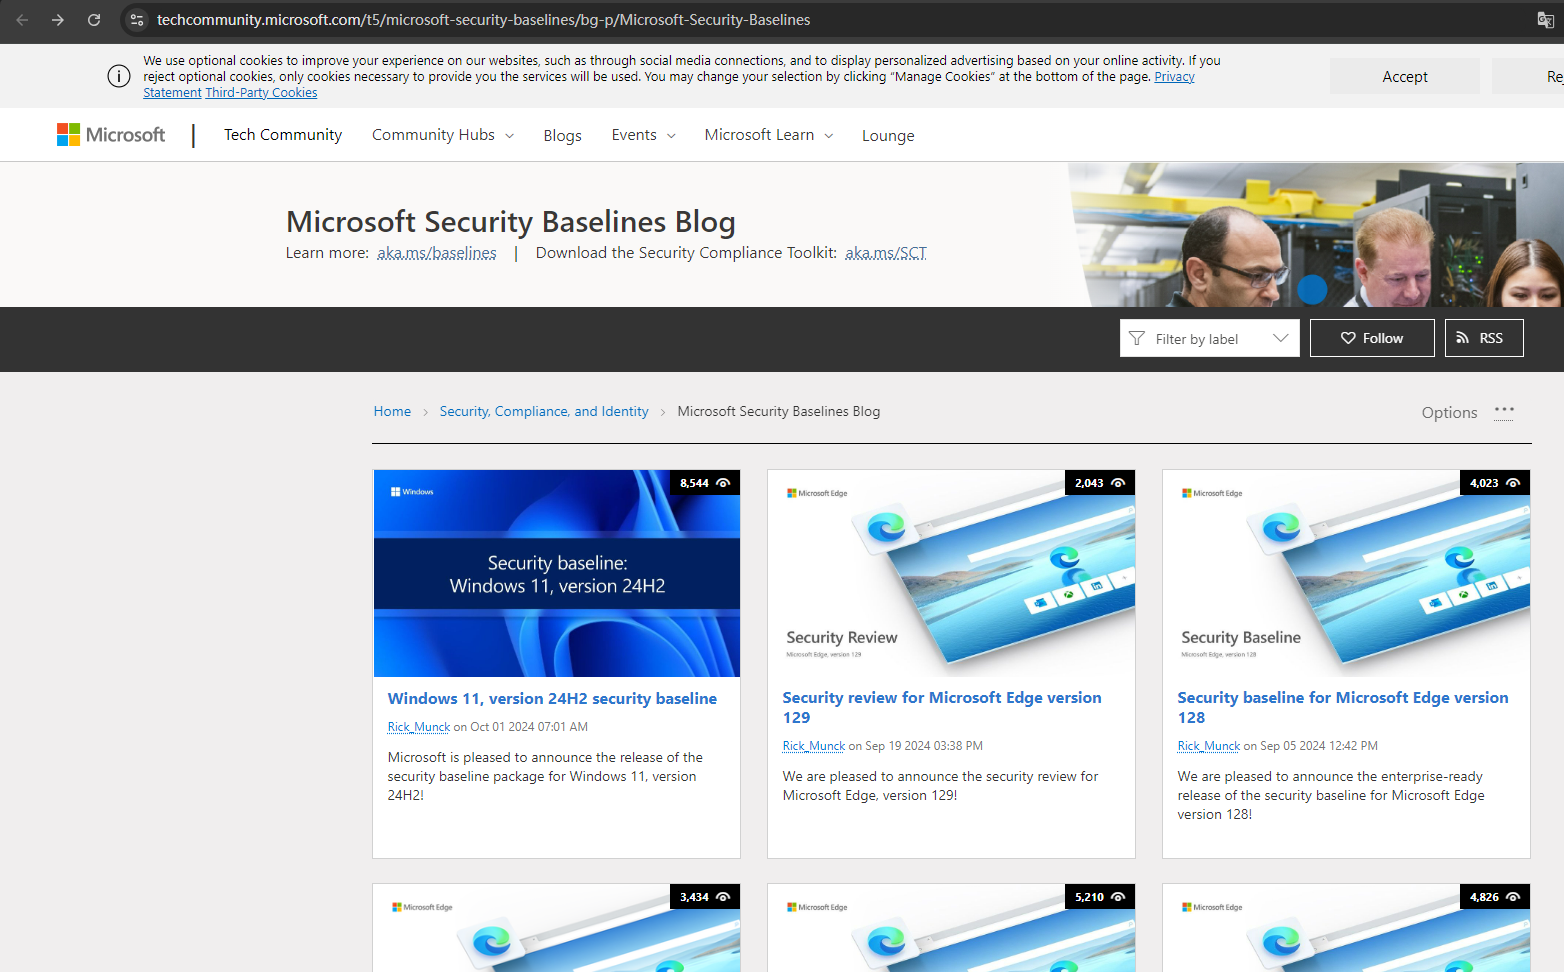This screenshot has height=972, width=1564.
Task: Open Rick Munck profile on Oct 01 post
Action: (418, 727)
